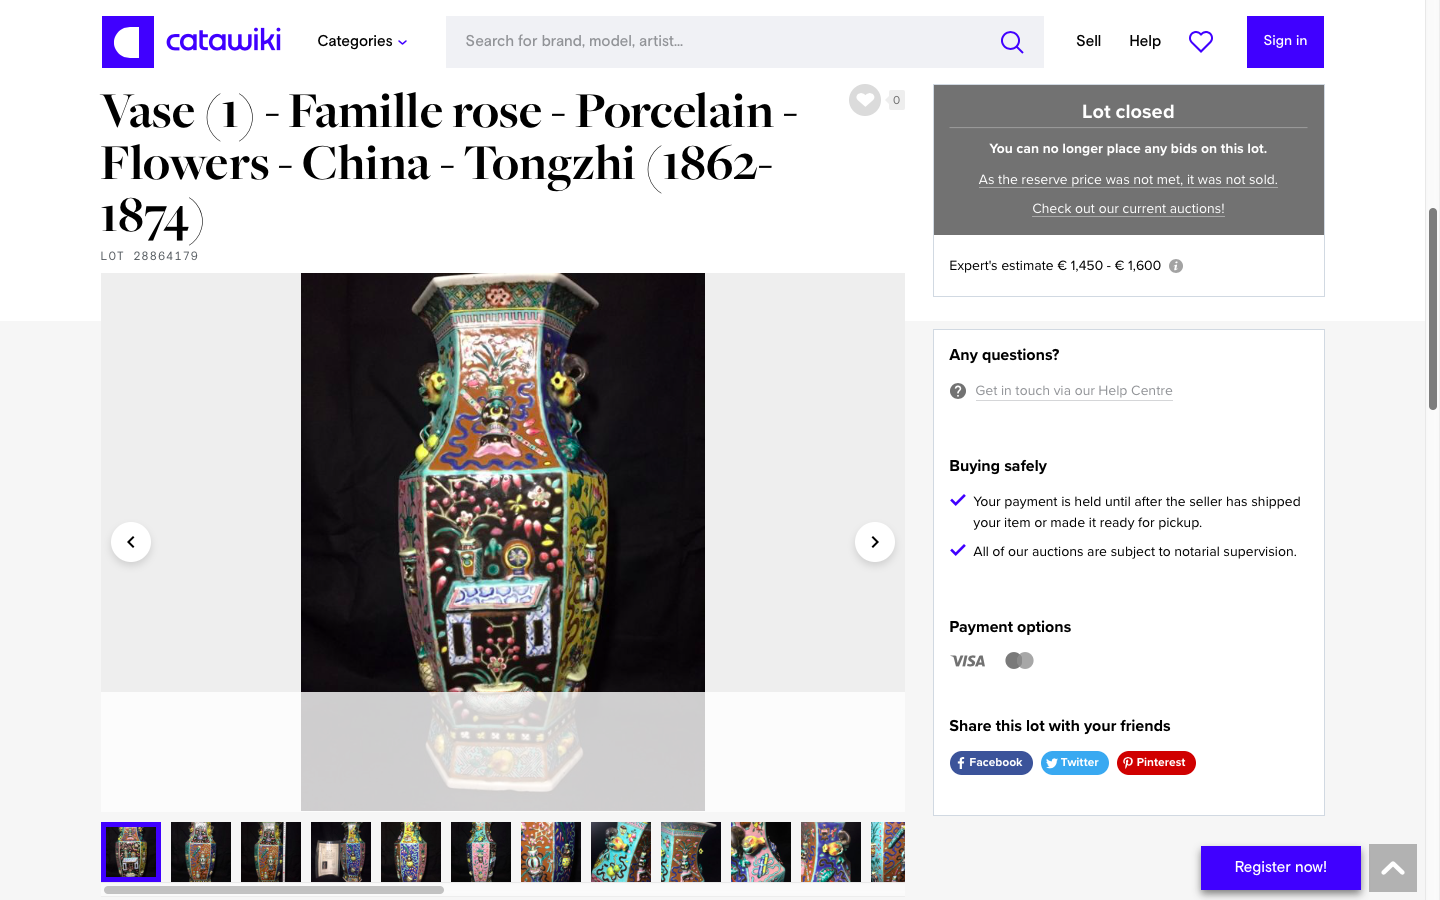The height and width of the screenshot is (900, 1440).
Task: Expand the Categories dropdown
Action: tap(362, 42)
